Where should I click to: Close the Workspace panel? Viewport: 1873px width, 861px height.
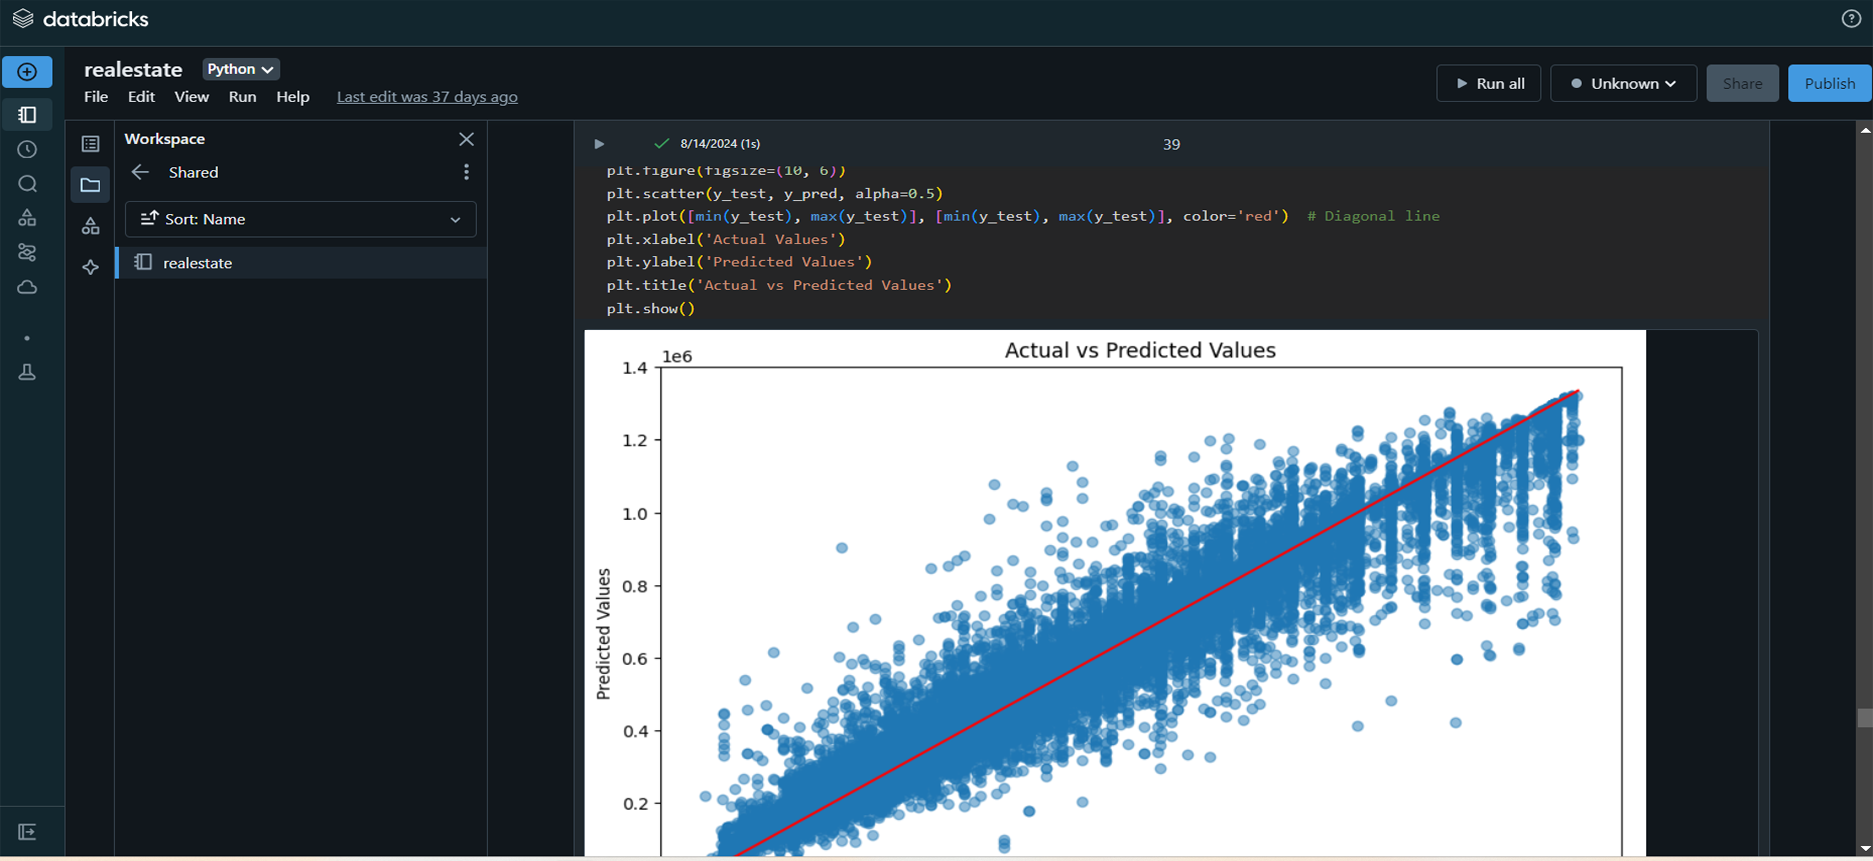(466, 139)
